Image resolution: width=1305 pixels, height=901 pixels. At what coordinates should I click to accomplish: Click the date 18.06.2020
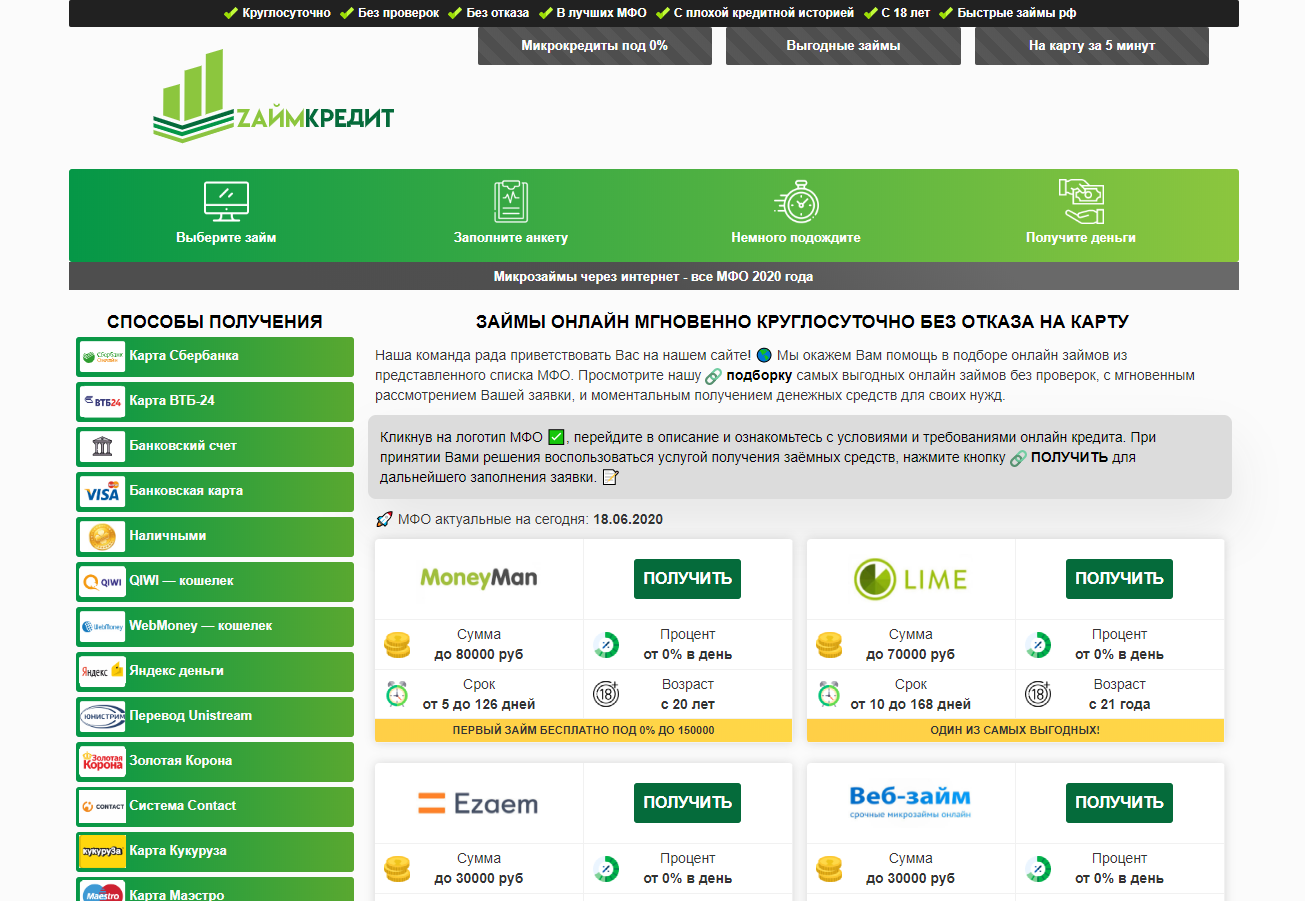(628, 520)
